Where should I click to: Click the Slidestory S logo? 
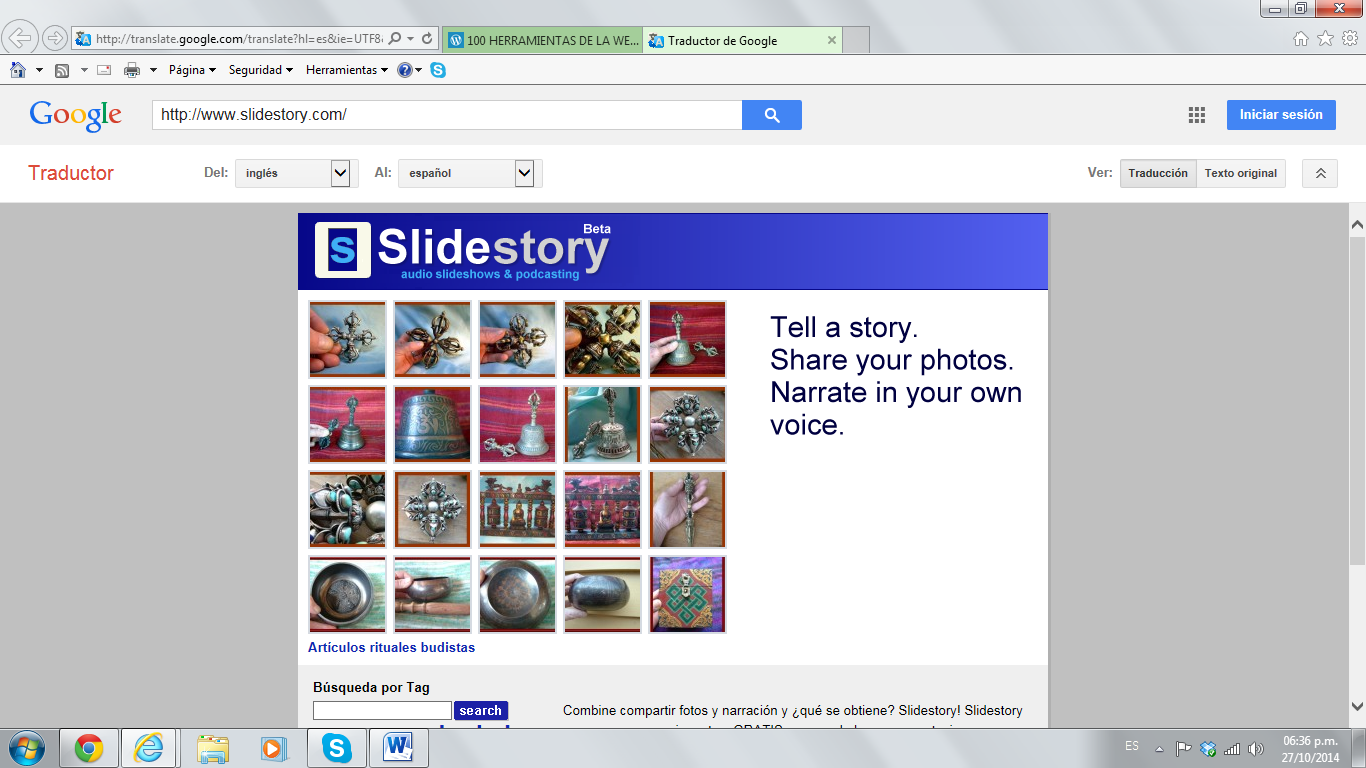(342, 249)
